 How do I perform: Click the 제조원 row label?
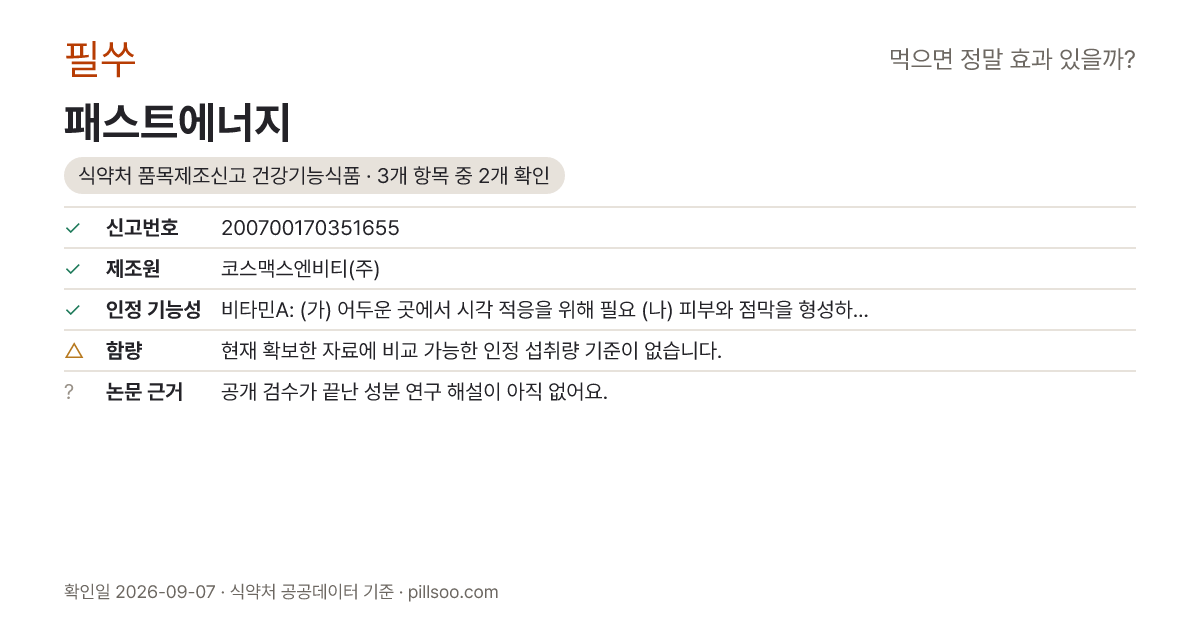pos(133,269)
